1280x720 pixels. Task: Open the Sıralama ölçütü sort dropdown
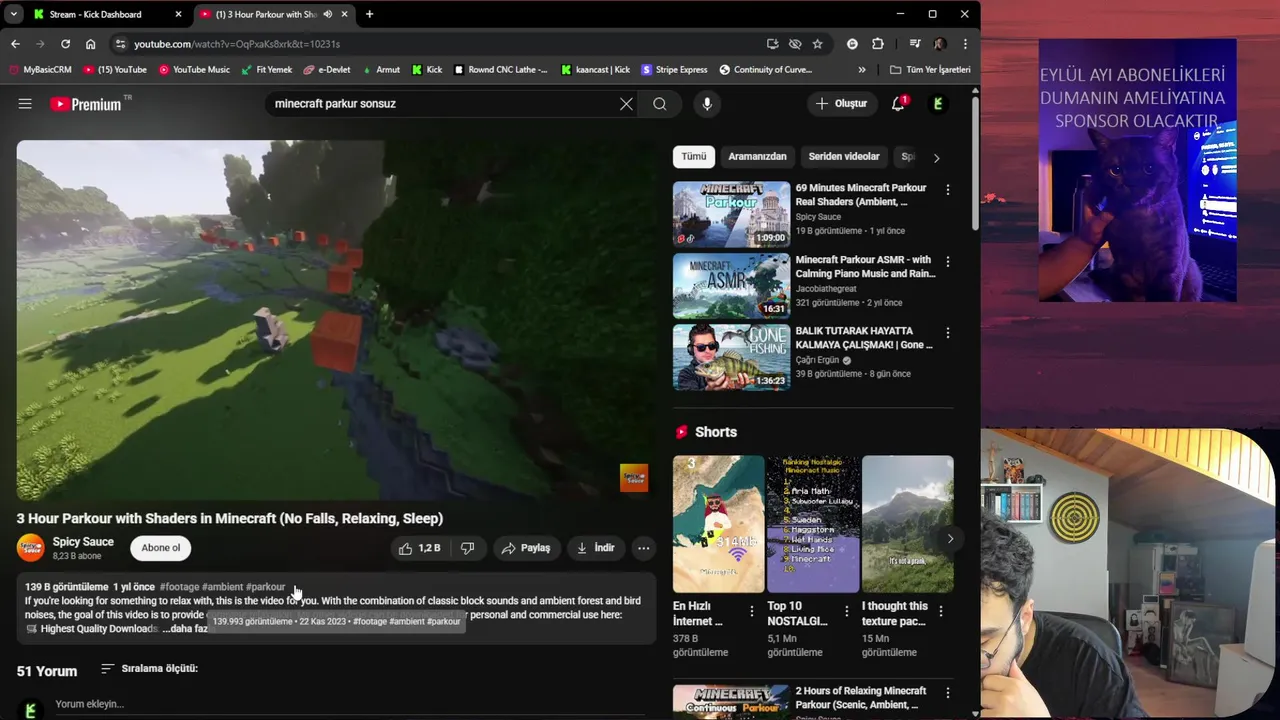pyautogui.click(x=150, y=668)
